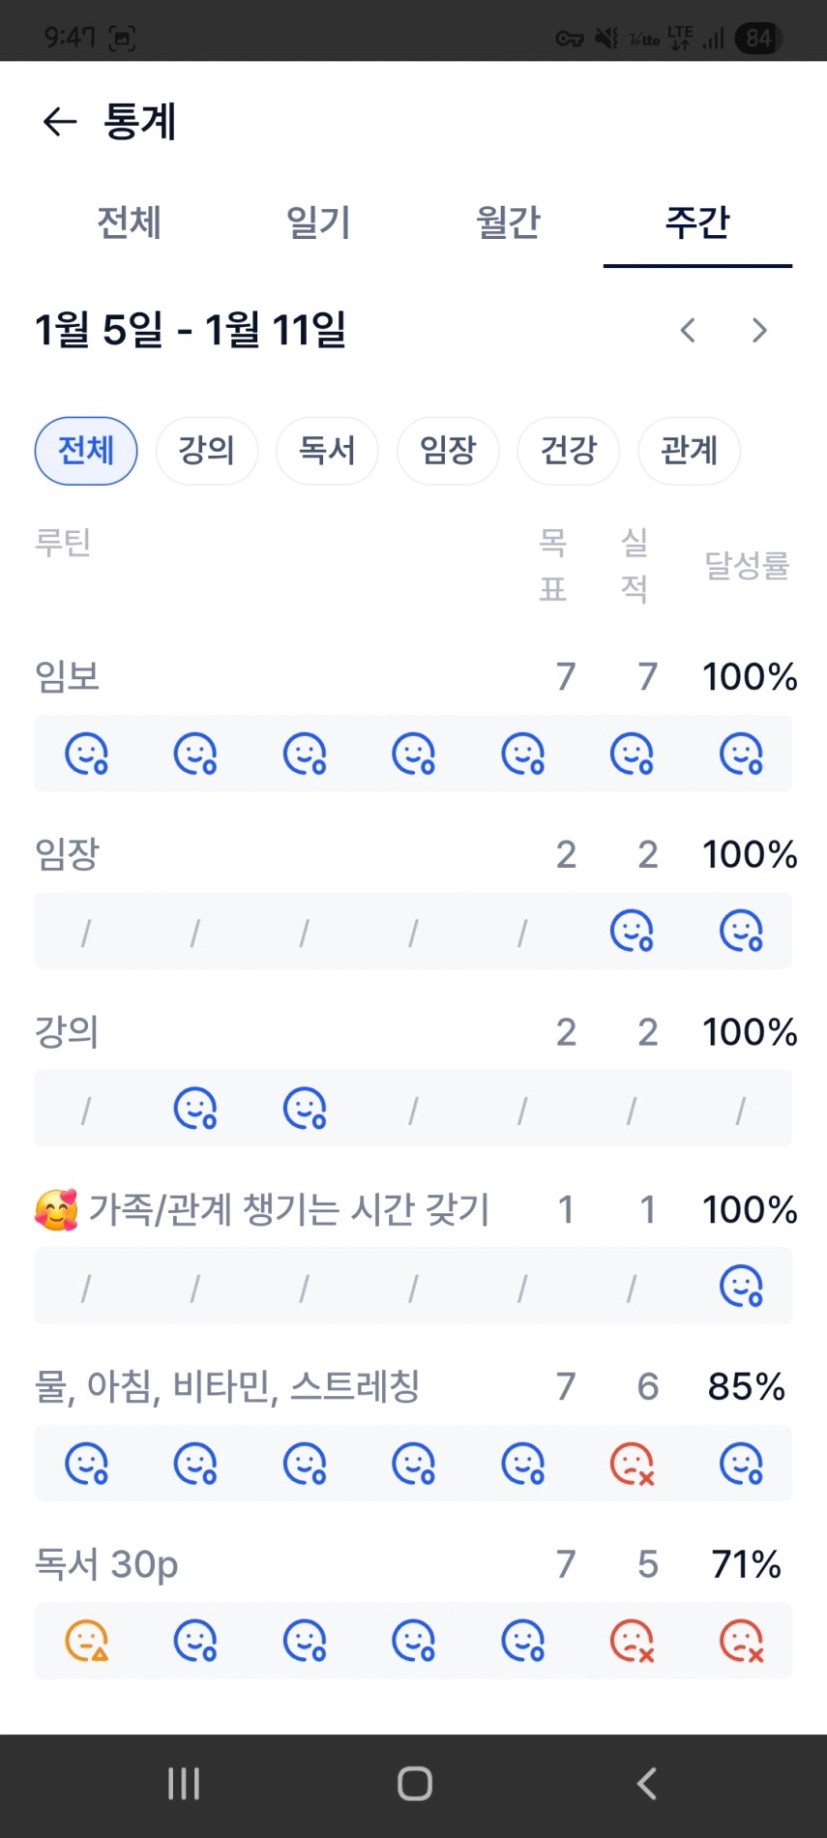Go to next week chevron
Viewport: 827px width, 1838px height.
coord(760,331)
